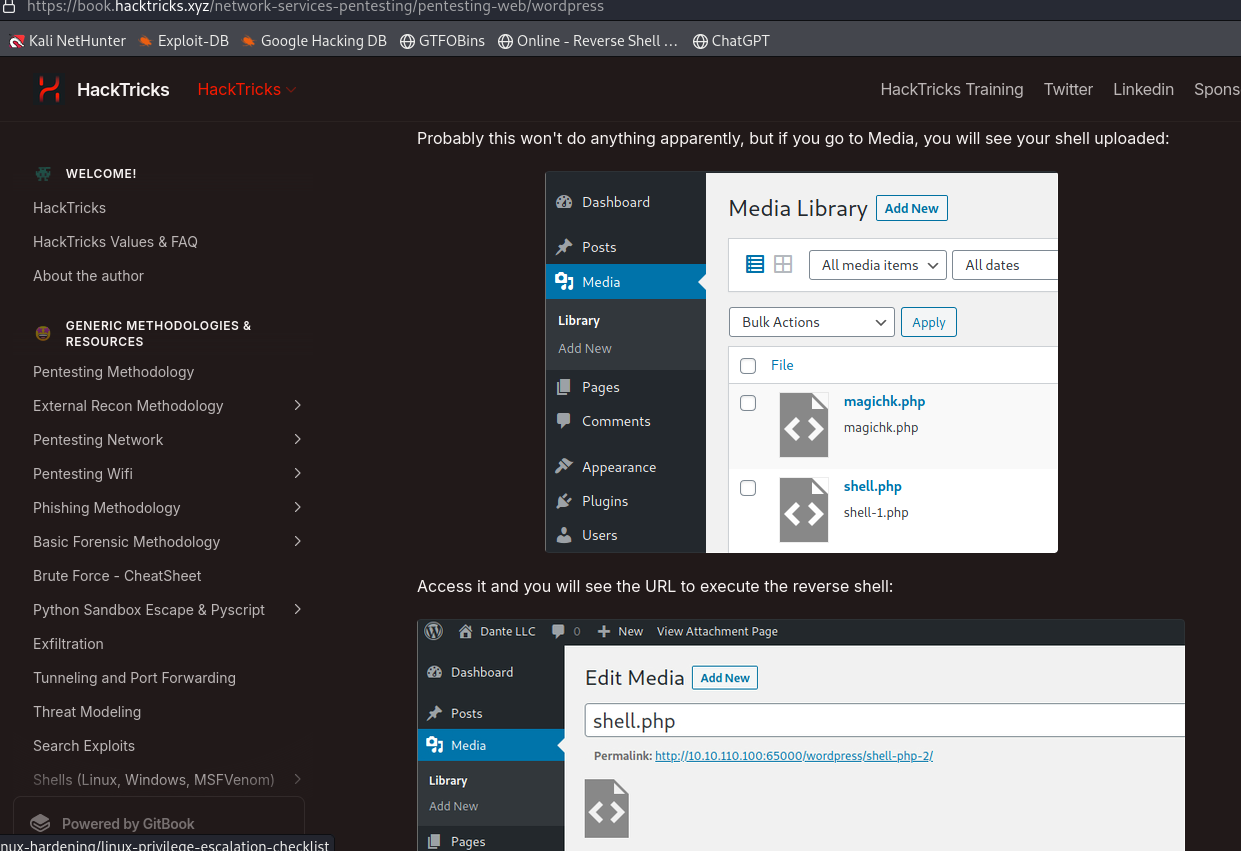Click the Appearance brush icon
Image resolution: width=1241 pixels, height=851 pixels.
tap(564, 467)
